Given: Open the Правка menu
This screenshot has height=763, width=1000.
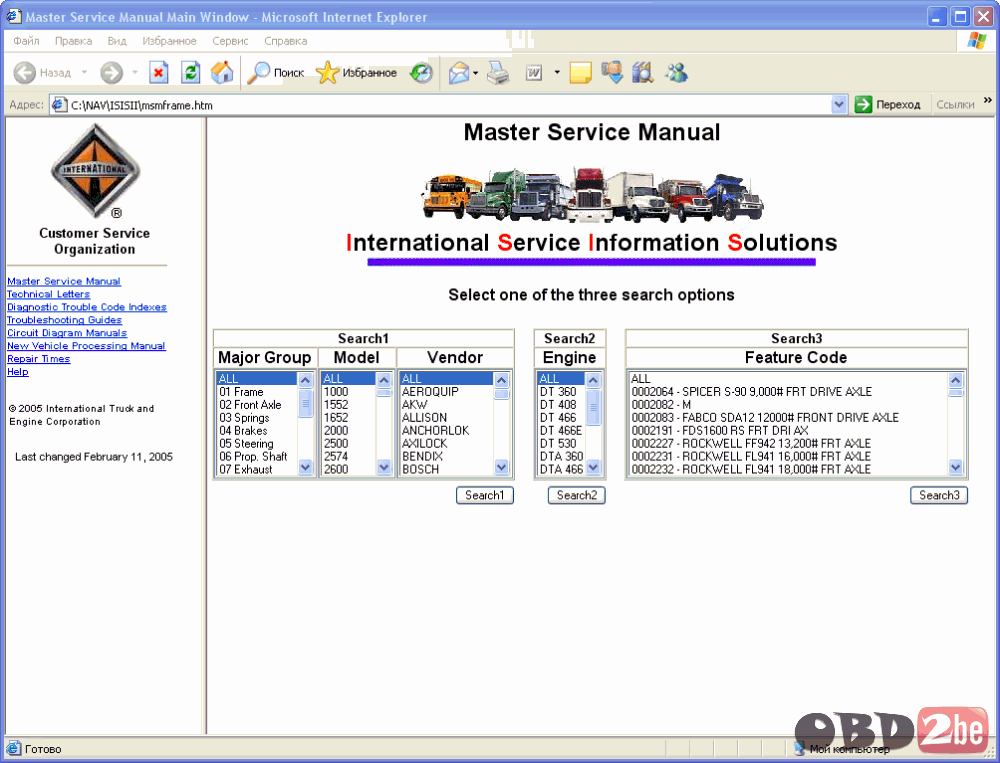Looking at the screenshot, I should [x=73, y=41].
